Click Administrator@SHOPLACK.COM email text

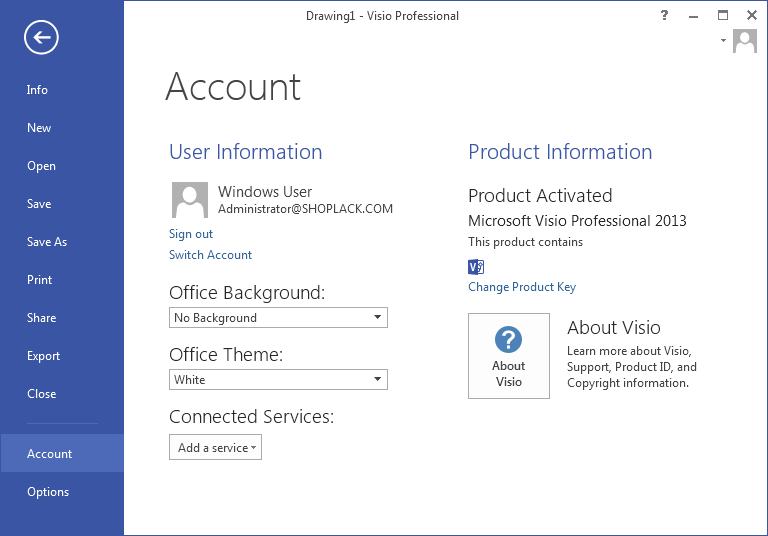[x=305, y=209]
